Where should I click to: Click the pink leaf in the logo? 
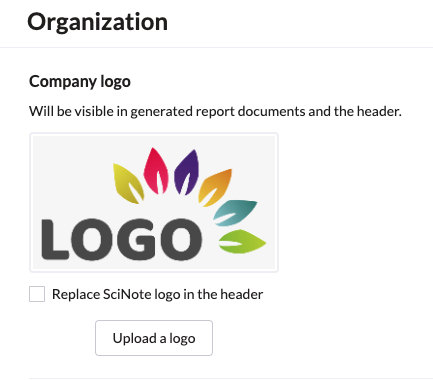coord(156,171)
